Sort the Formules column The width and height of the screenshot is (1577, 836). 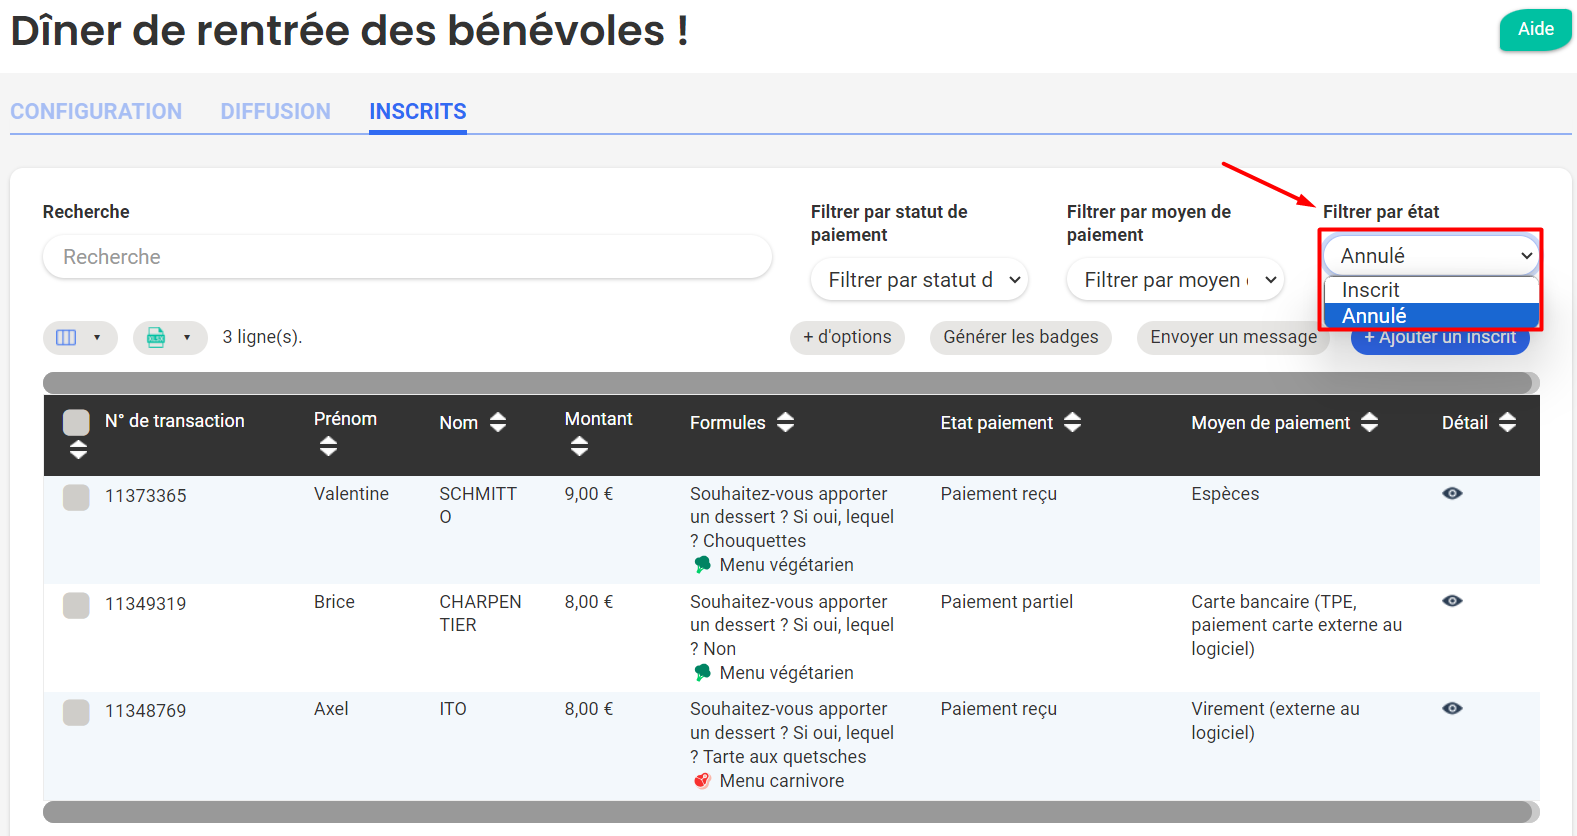pos(786,423)
